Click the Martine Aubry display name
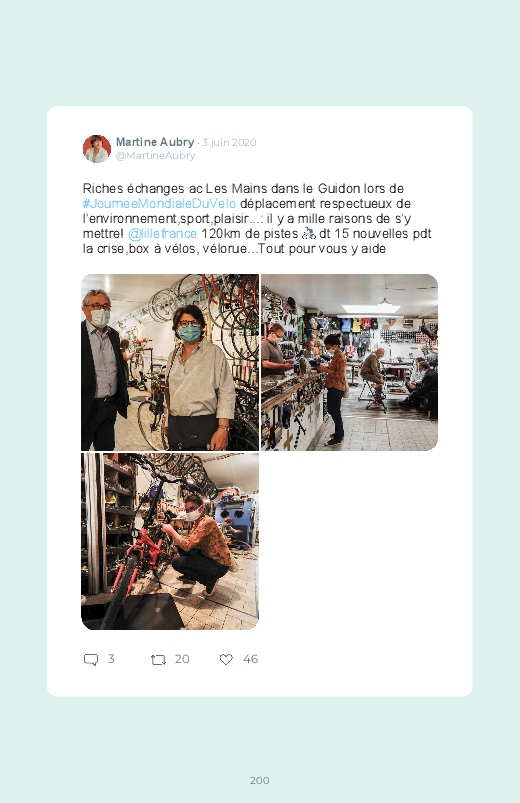This screenshot has width=520, height=803. point(155,142)
